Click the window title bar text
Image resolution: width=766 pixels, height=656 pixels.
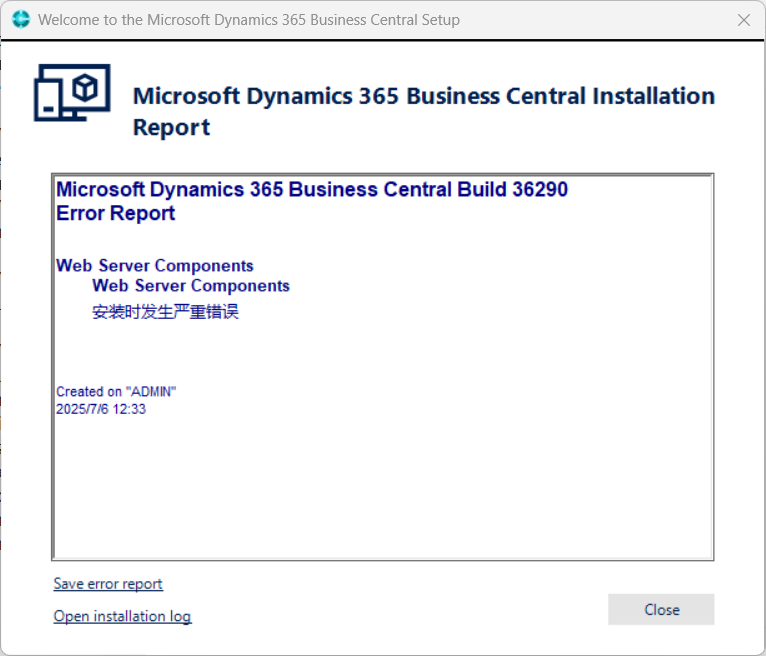[249, 20]
